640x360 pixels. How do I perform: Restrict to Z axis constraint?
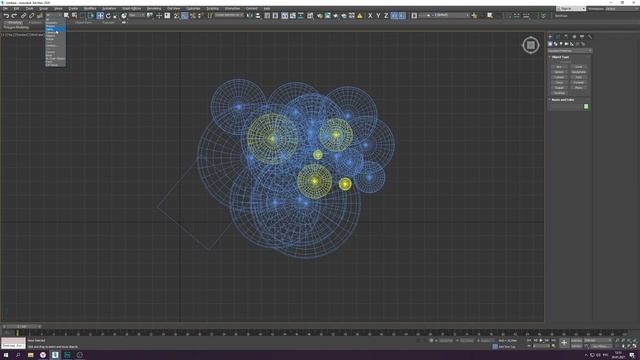tap(386, 16)
